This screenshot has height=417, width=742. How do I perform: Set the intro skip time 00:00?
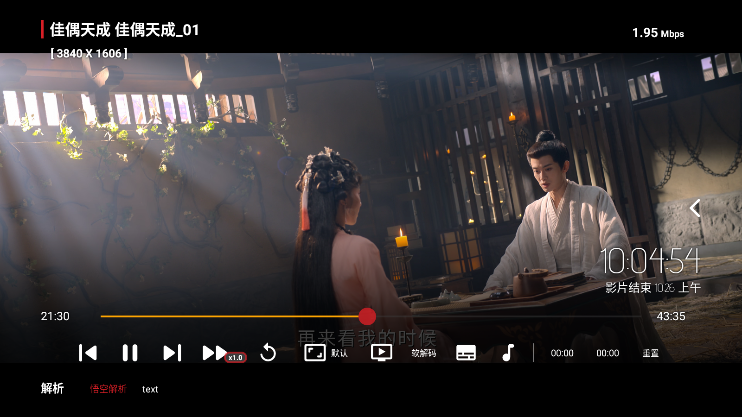562,353
